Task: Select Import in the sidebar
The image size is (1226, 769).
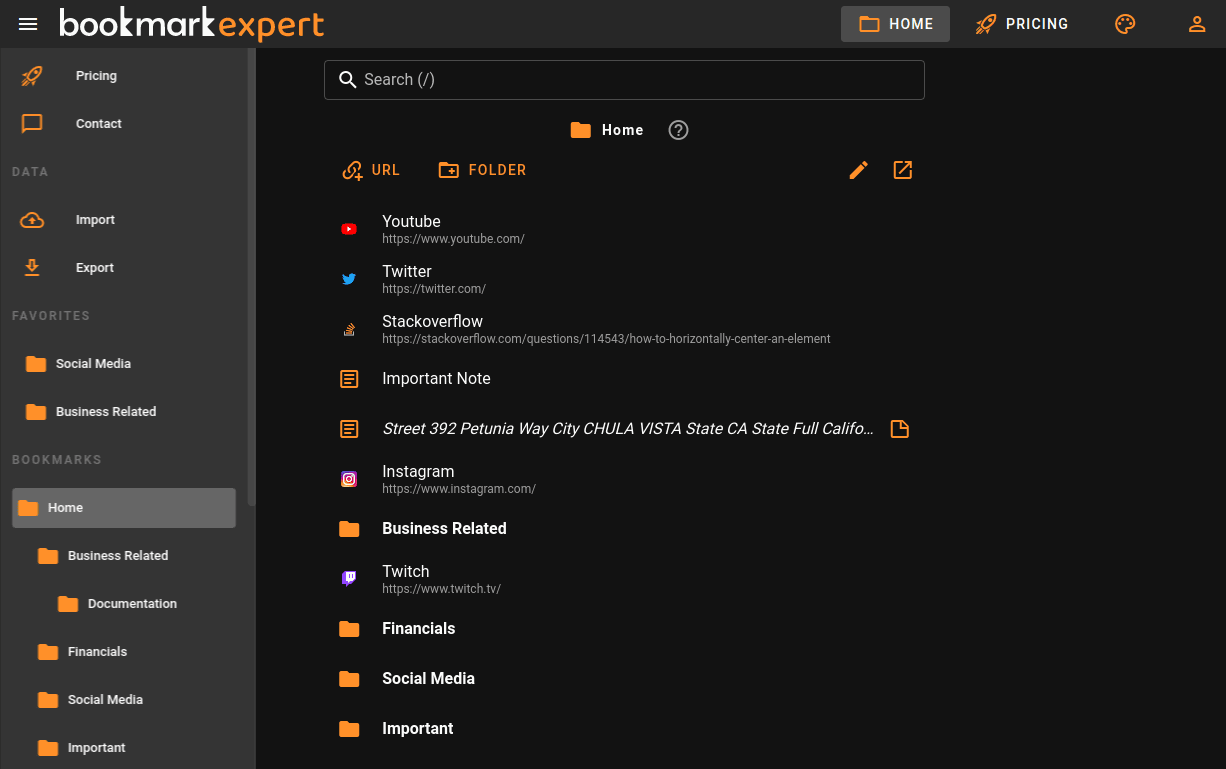Action: pyautogui.click(x=95, y=220)
